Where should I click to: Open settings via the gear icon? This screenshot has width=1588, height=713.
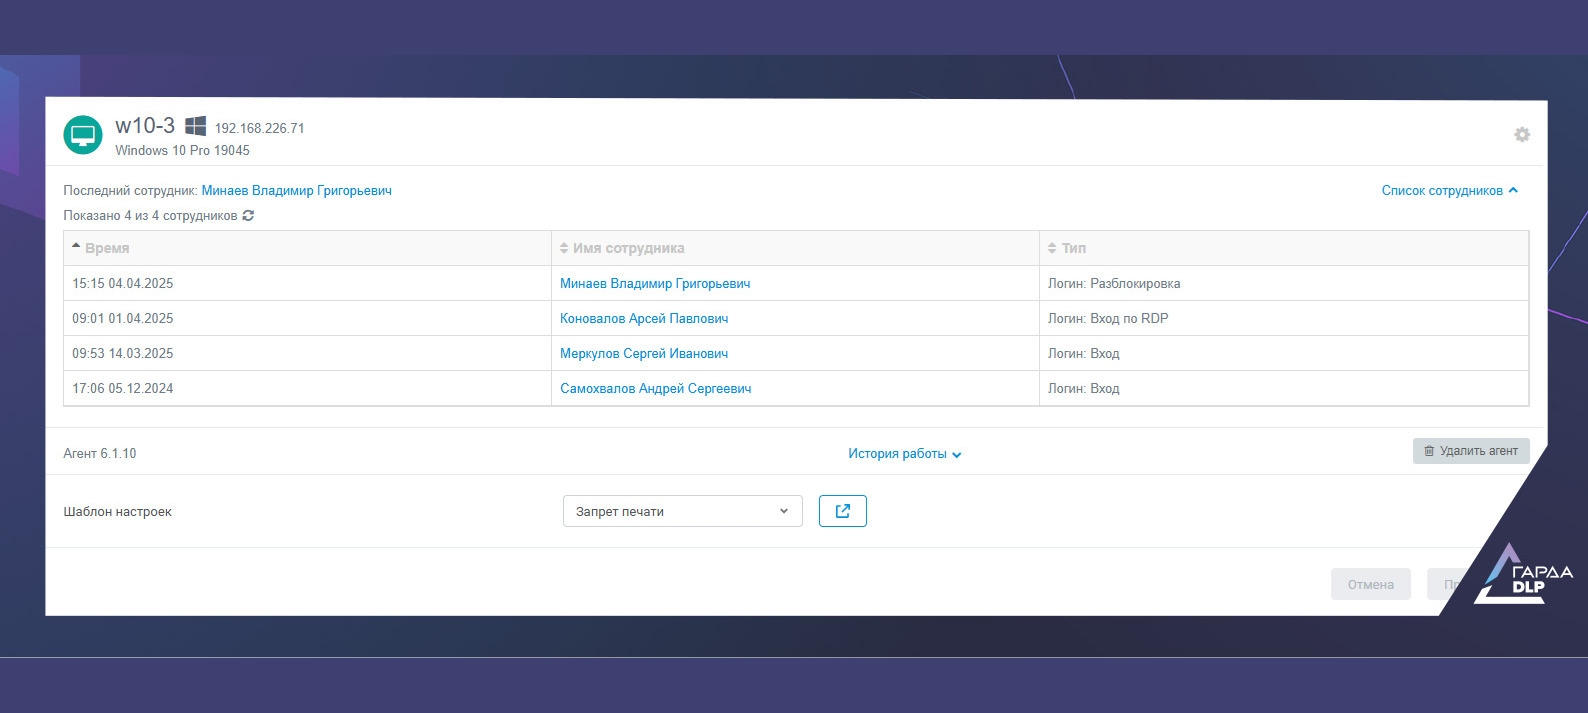click(1522, 135)
